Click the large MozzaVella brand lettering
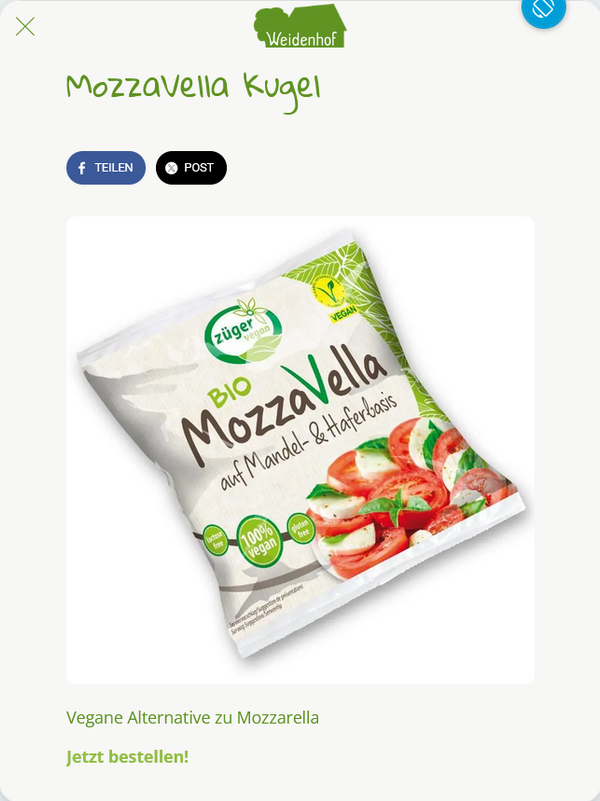 (x=283, y=404)
